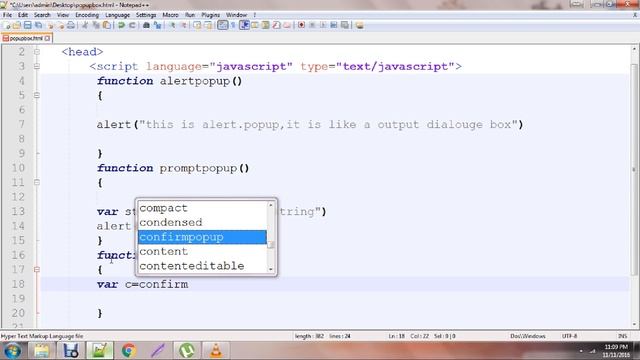Screen dimensions: 640x360
Task: Start macro recording with red Record icon
Action: tap(301, 25)
